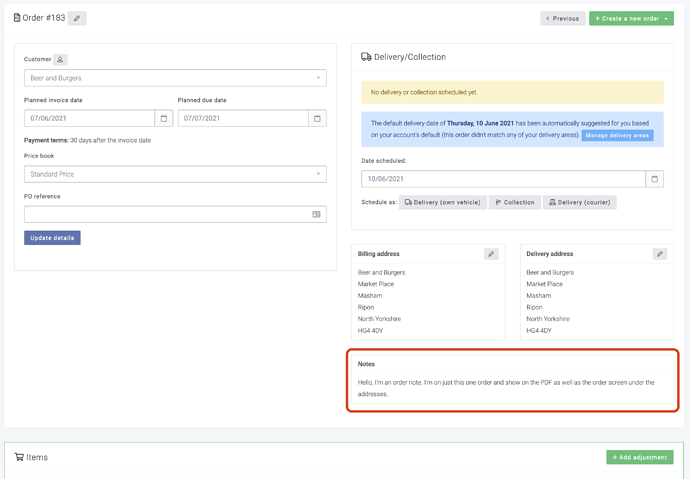
Task: Open customer profile icon next to Customer label
Action: [60, 59]
